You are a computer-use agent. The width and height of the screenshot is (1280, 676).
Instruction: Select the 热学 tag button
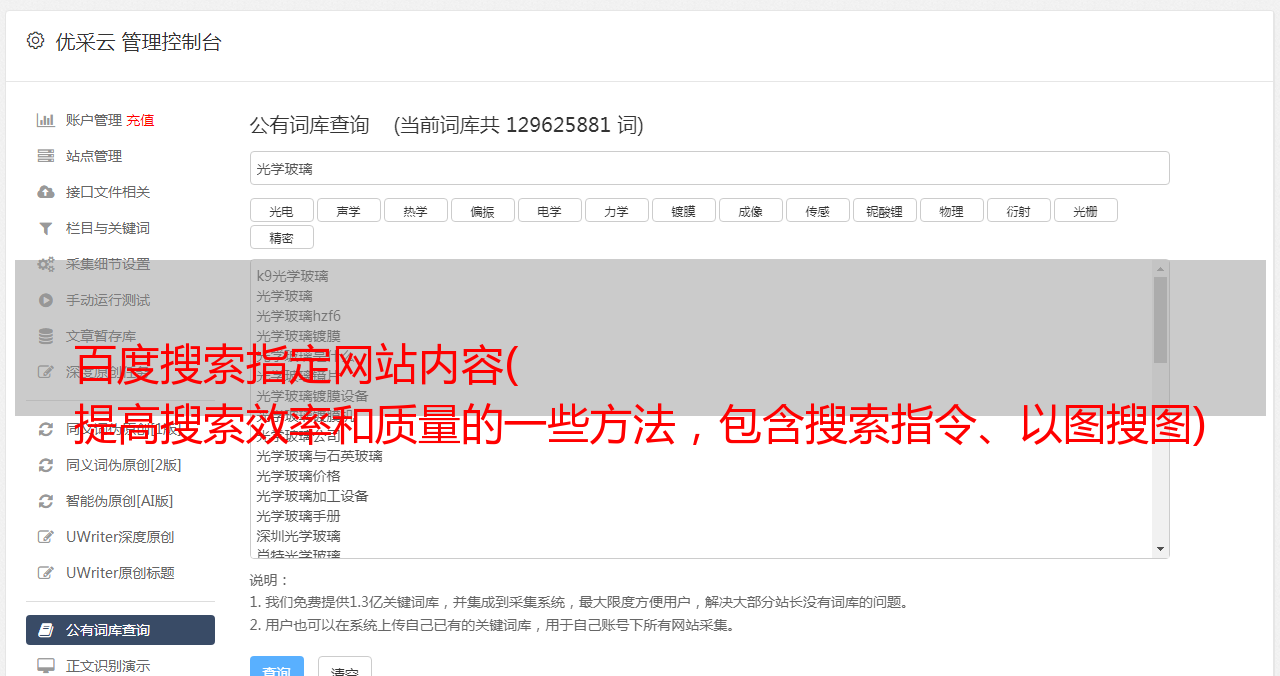point(415,210)
